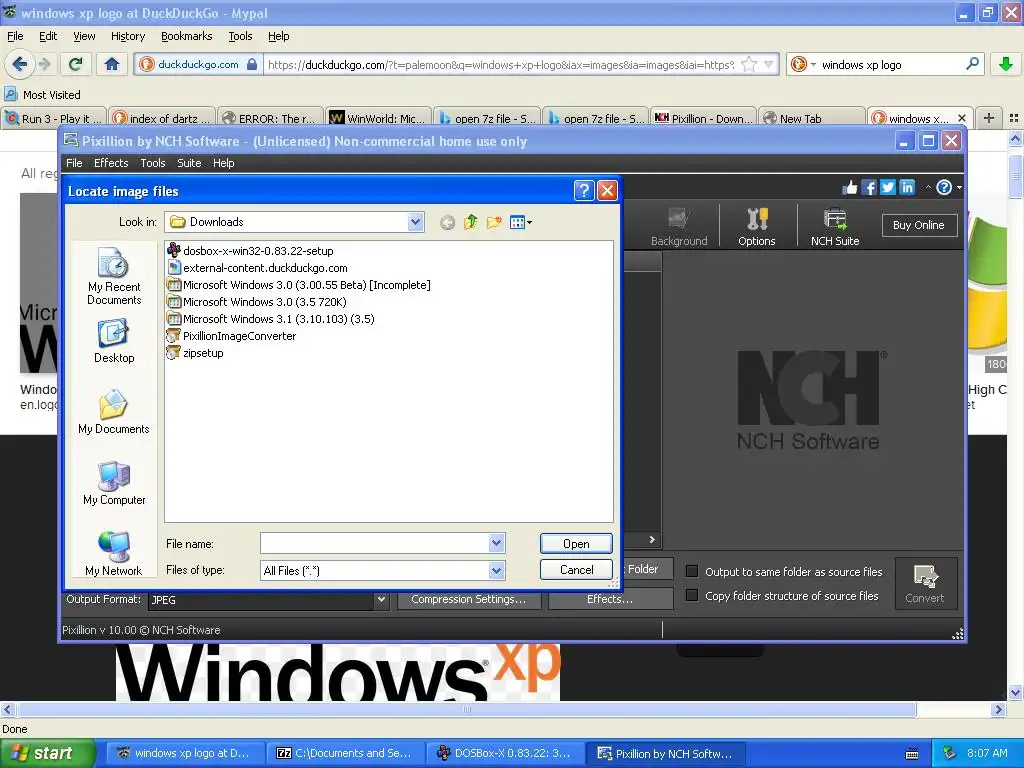Click the Background toolbar icon in Pixillion
Image resolution: width=1024 pixels, height=768 pixels.
click(x=679, y=227)
